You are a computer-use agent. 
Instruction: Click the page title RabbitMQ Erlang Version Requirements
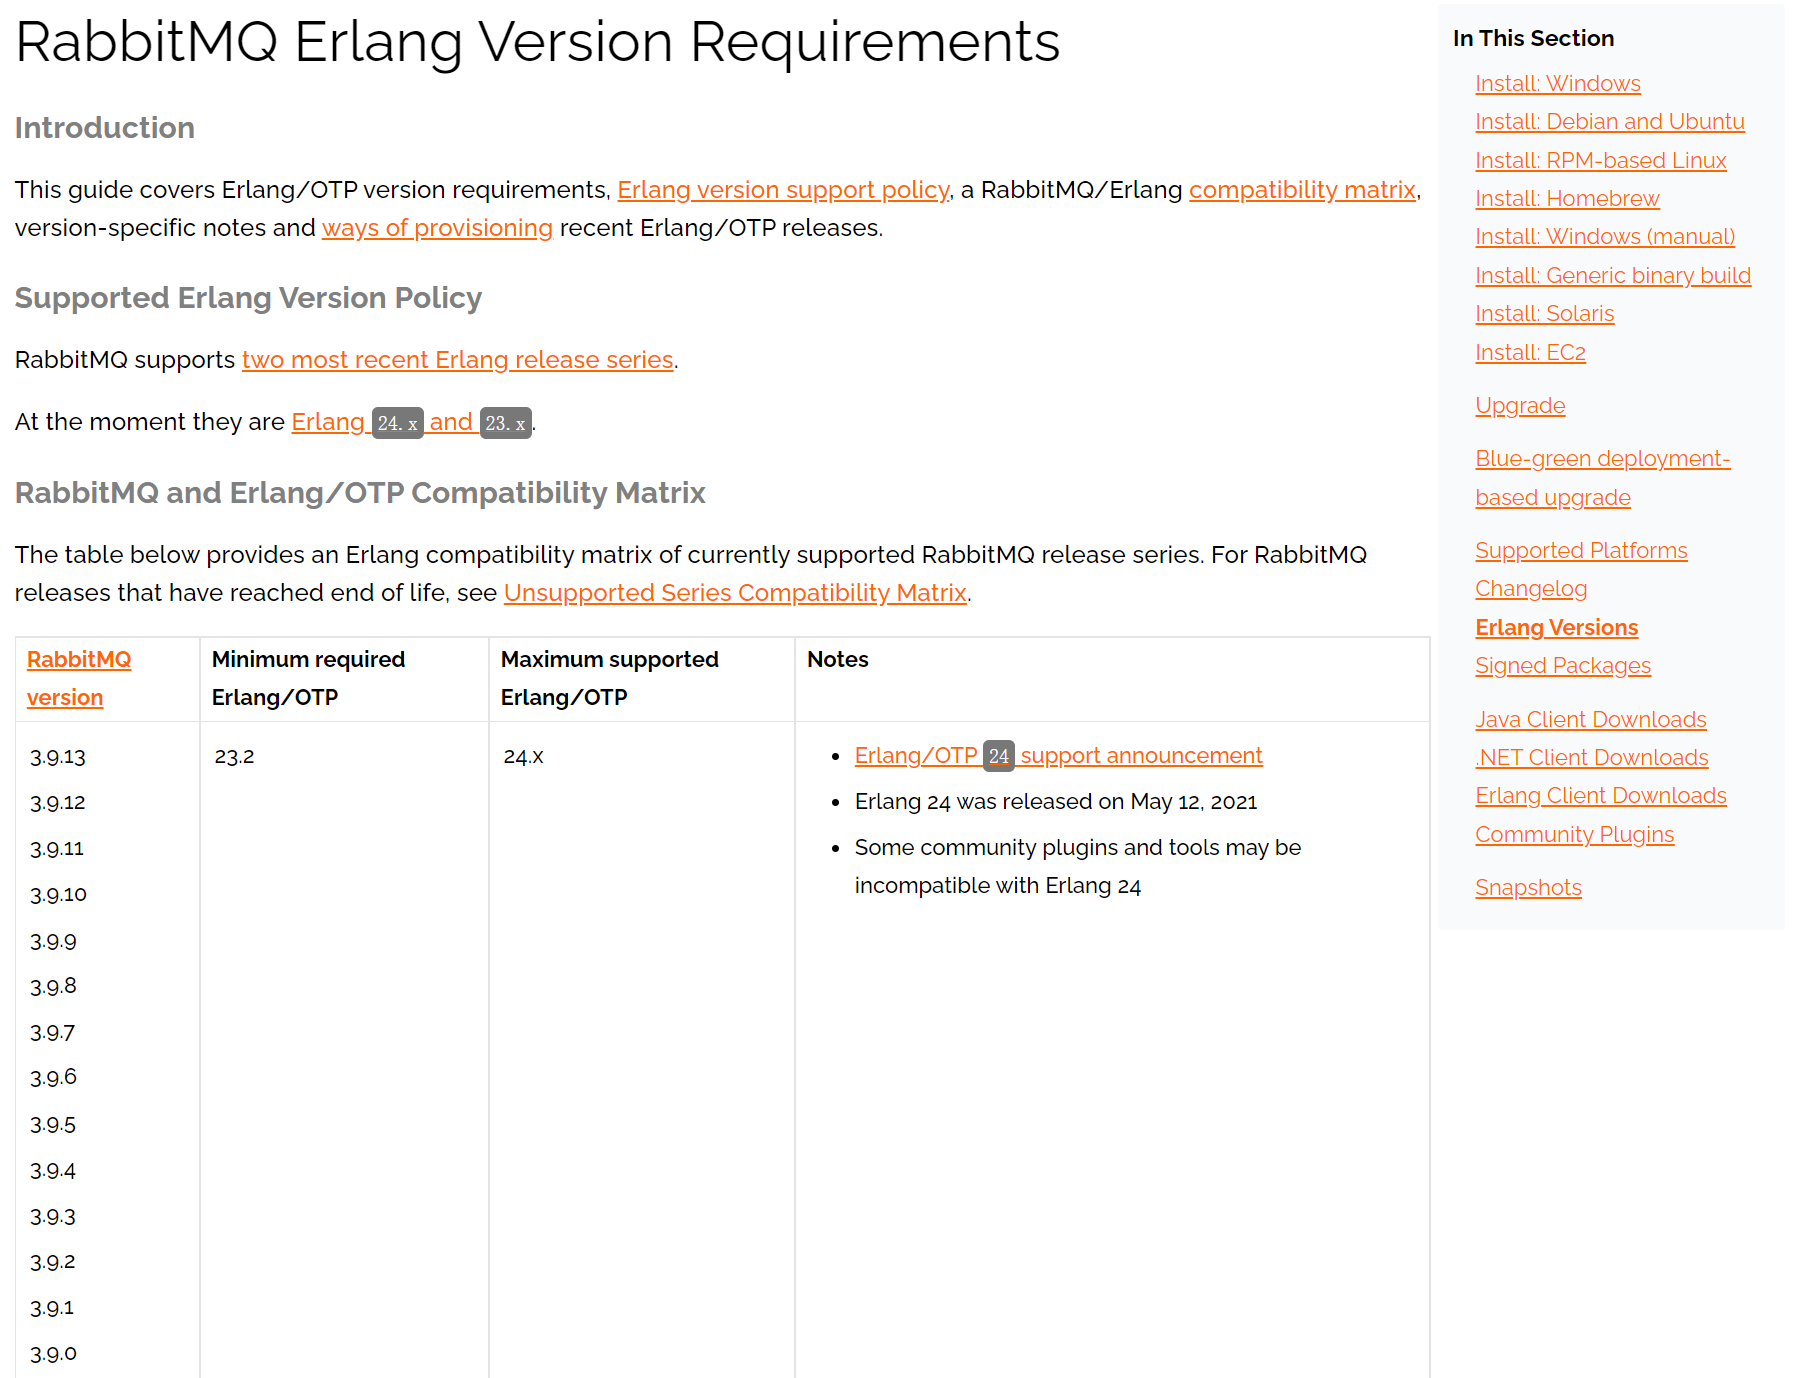pos(538,42)
